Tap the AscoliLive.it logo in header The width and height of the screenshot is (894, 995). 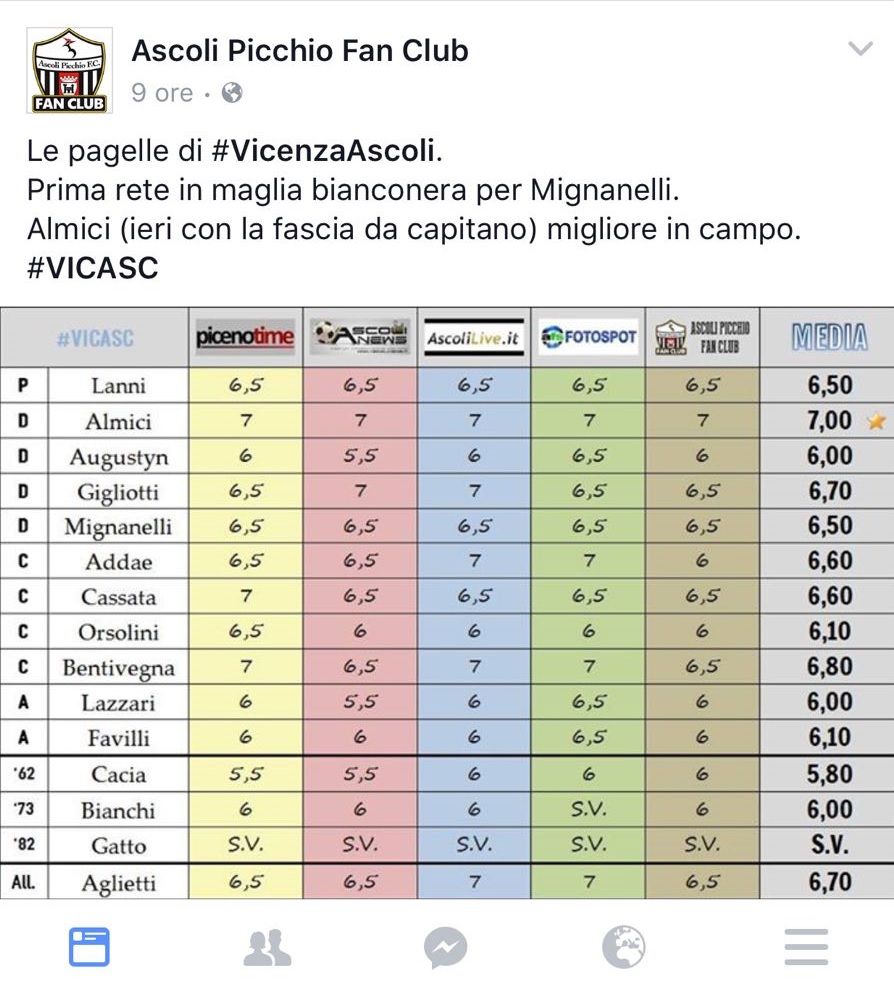point(474,339)
